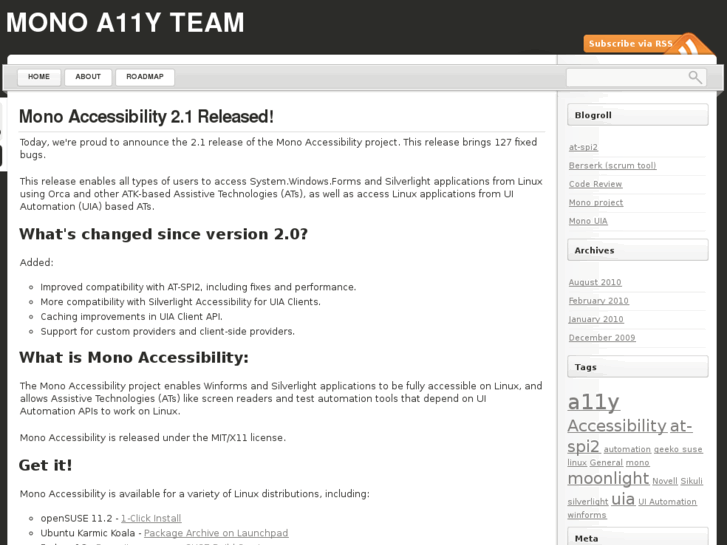Click heading "What is Mono Accessibility:"

tap(134, 358)
